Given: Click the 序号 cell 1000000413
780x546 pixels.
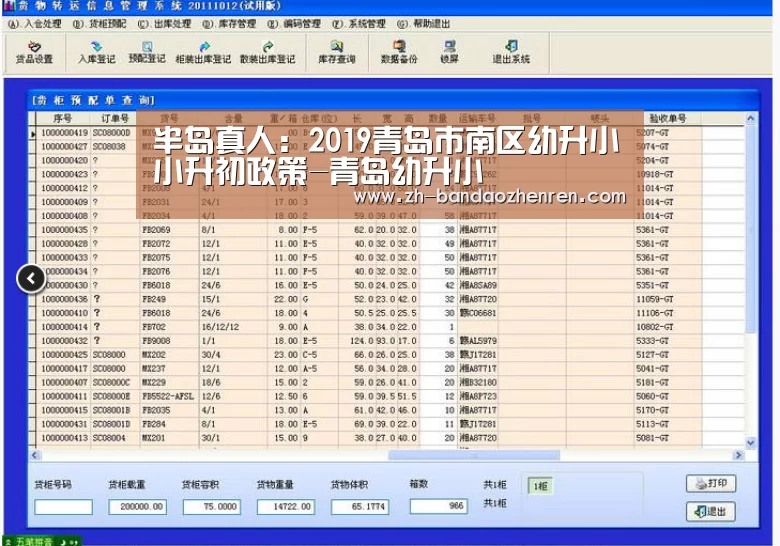Looking at the screenshot, I should tap(64, 438).
